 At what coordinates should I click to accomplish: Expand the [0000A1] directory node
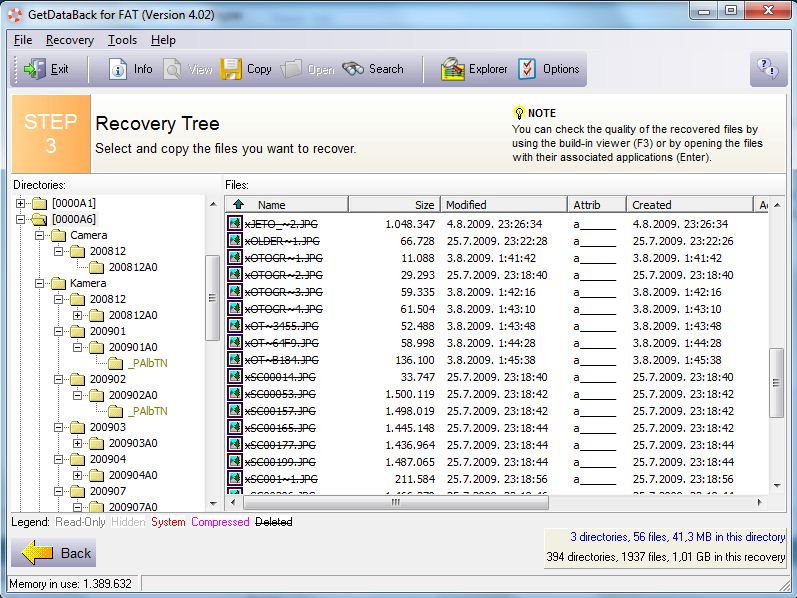(x=20, y=203)
